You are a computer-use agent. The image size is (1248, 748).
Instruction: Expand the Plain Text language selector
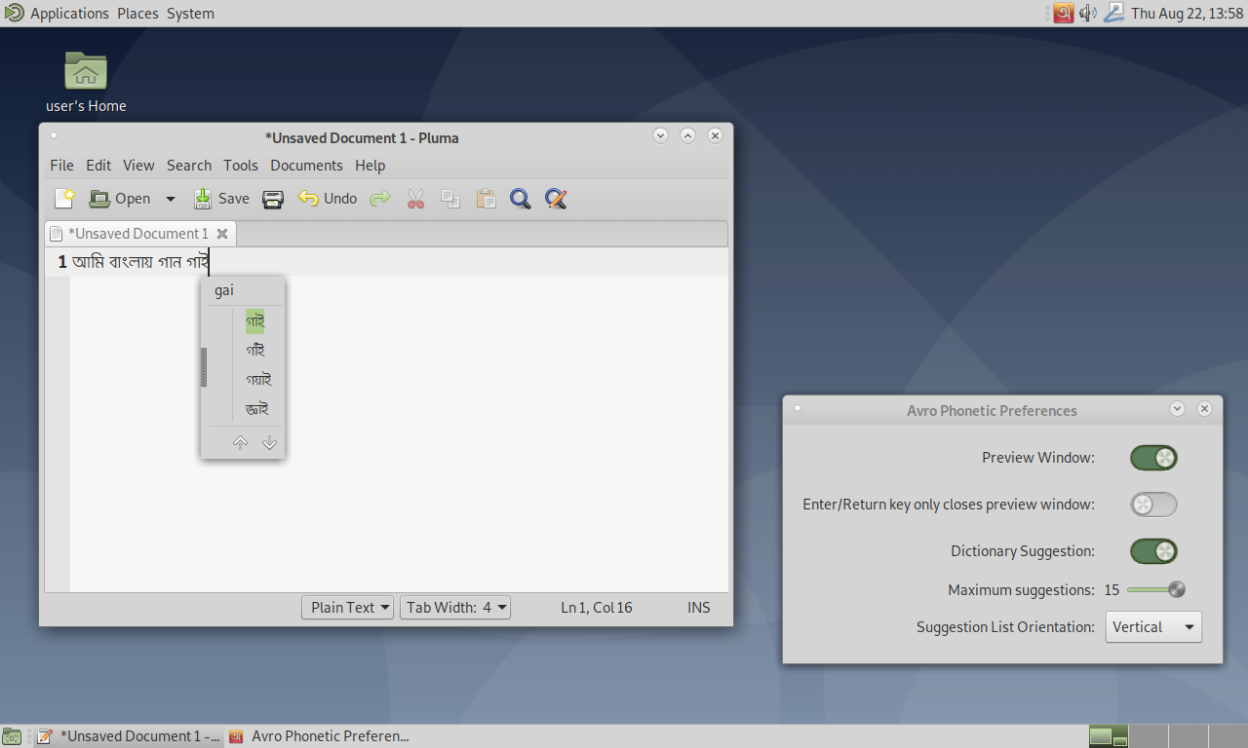(347, 607)
